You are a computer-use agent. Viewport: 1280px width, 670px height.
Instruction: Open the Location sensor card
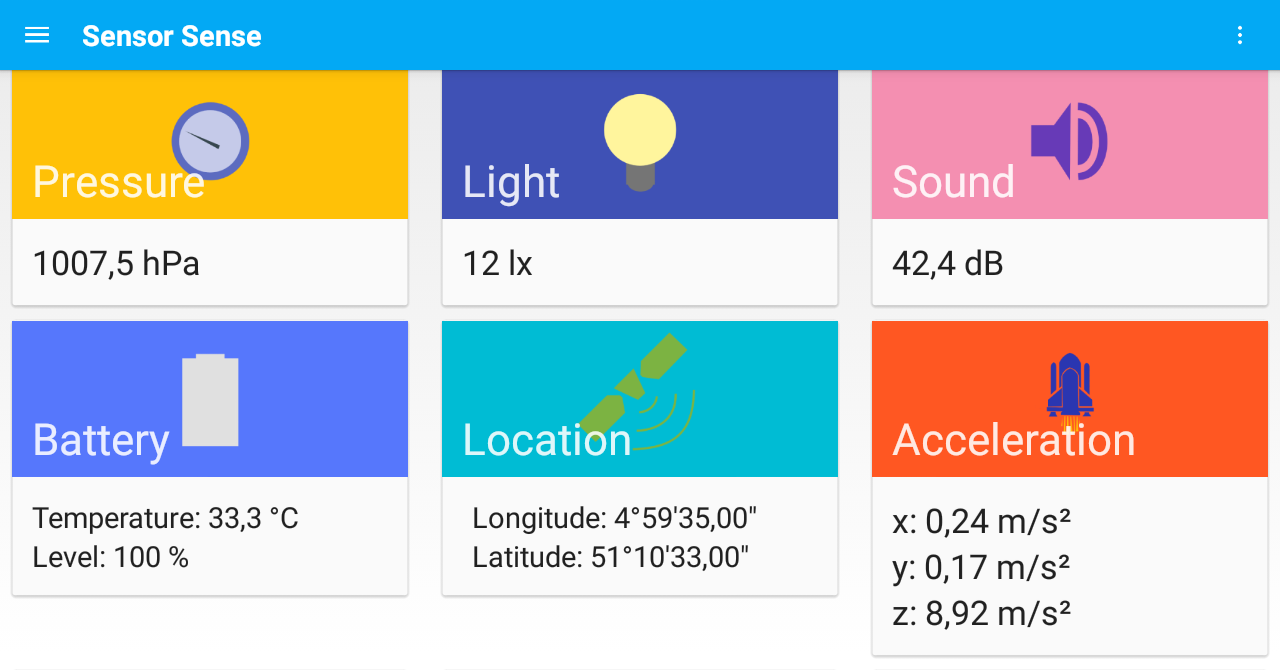click(547, 439)
